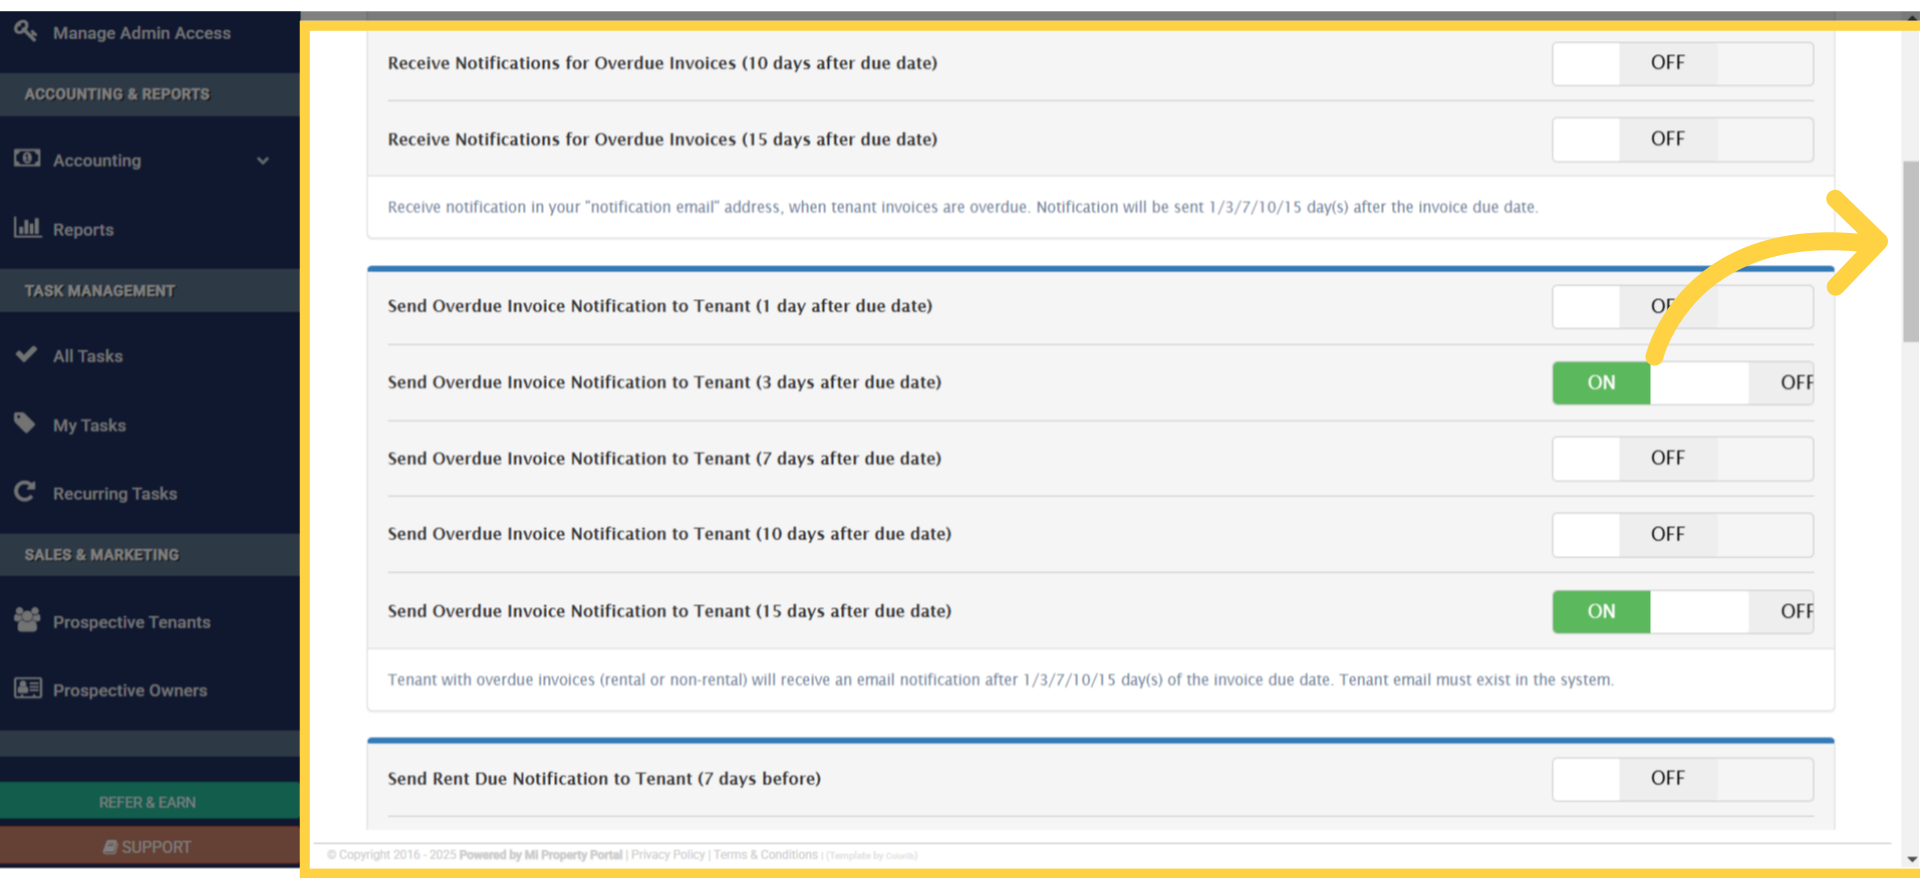Screen dimensions: 1920x878
Task: Click the My Tasks tag icon
Action: pos(26,424)
